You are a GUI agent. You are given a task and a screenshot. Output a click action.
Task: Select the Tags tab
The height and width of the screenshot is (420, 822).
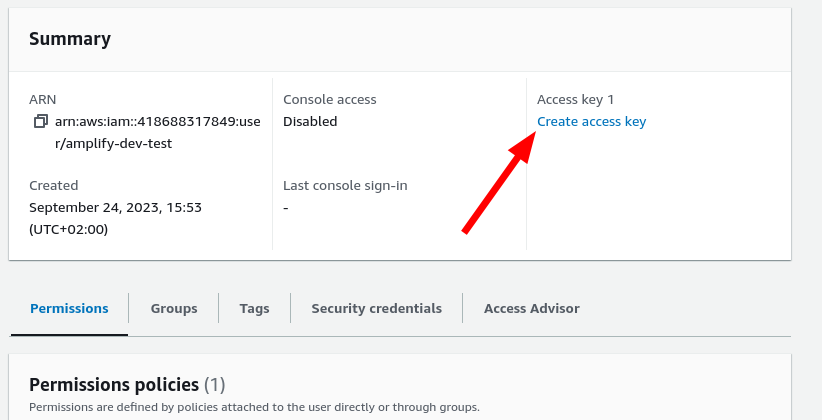point(254,308)
